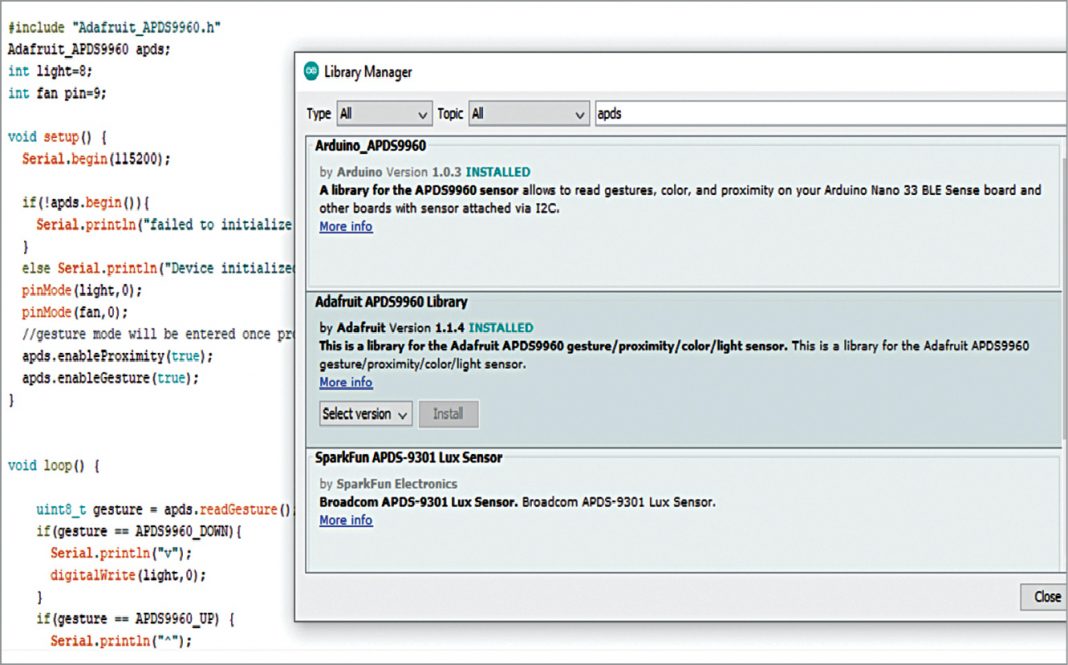This screenshot has height=665, width=1068.
Task: Expand the Select version dropdown
Action: pyautogui.click(x=366, y=414)
